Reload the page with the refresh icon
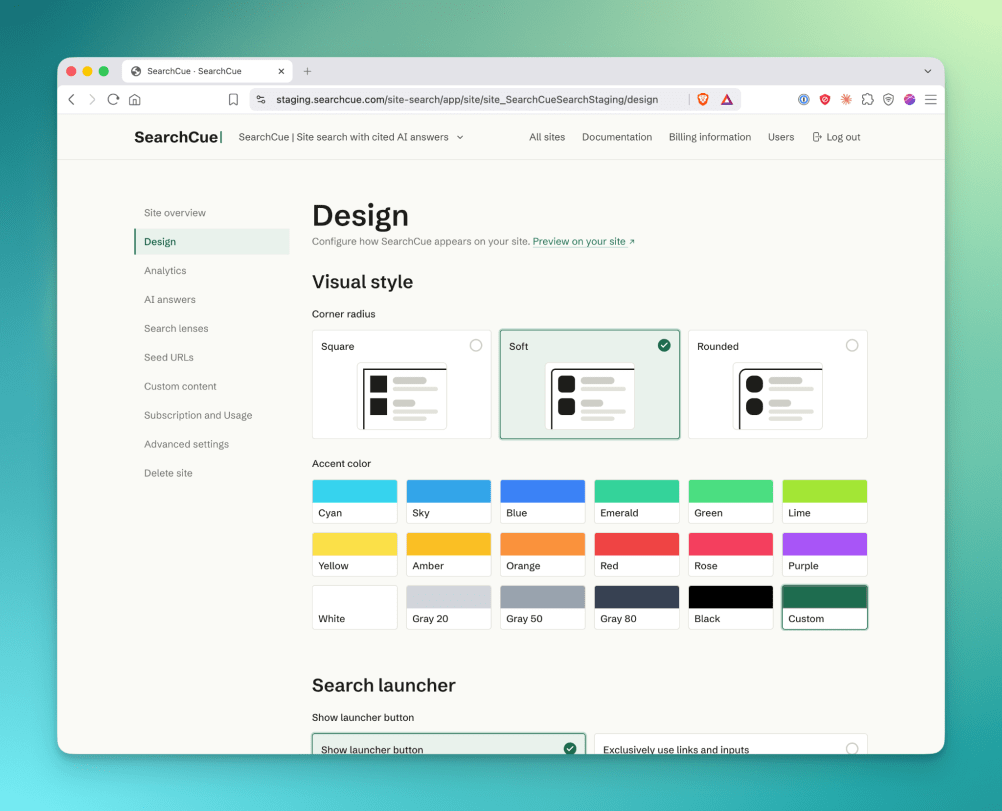 (113, 100)
